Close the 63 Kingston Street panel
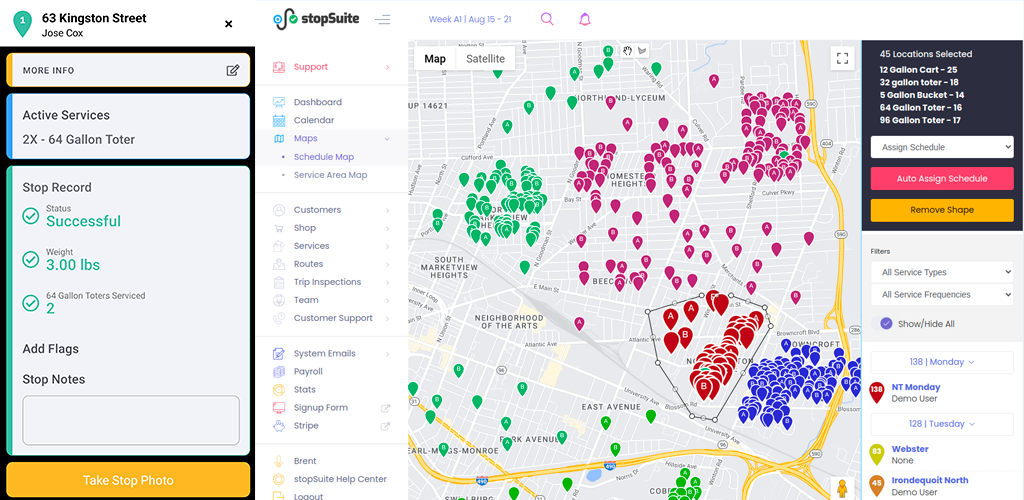This screenshot has height=500, width=1024. [229, 24]
